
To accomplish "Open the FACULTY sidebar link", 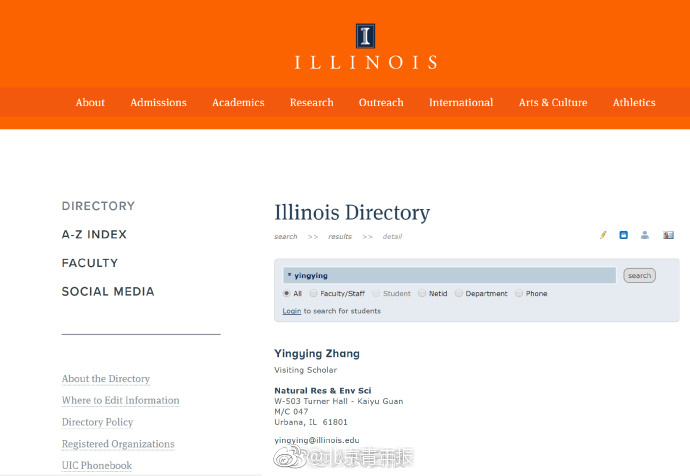I will 90,263.
